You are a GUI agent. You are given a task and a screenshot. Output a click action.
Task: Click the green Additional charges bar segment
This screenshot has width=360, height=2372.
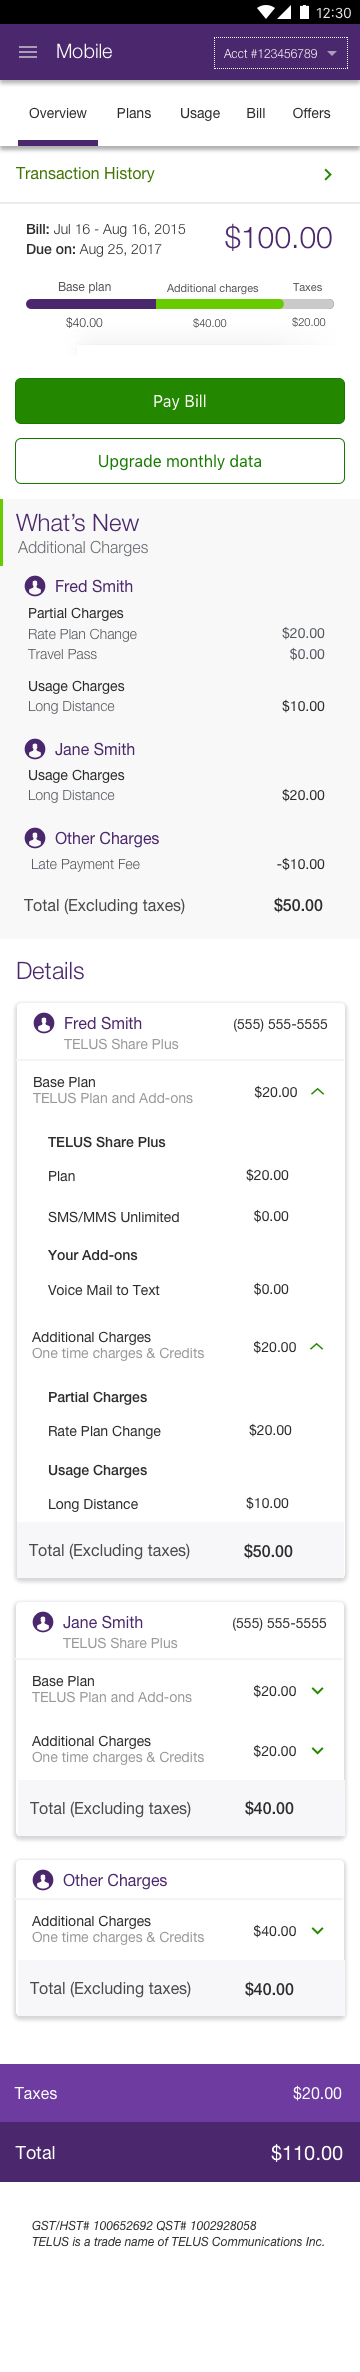220,304
